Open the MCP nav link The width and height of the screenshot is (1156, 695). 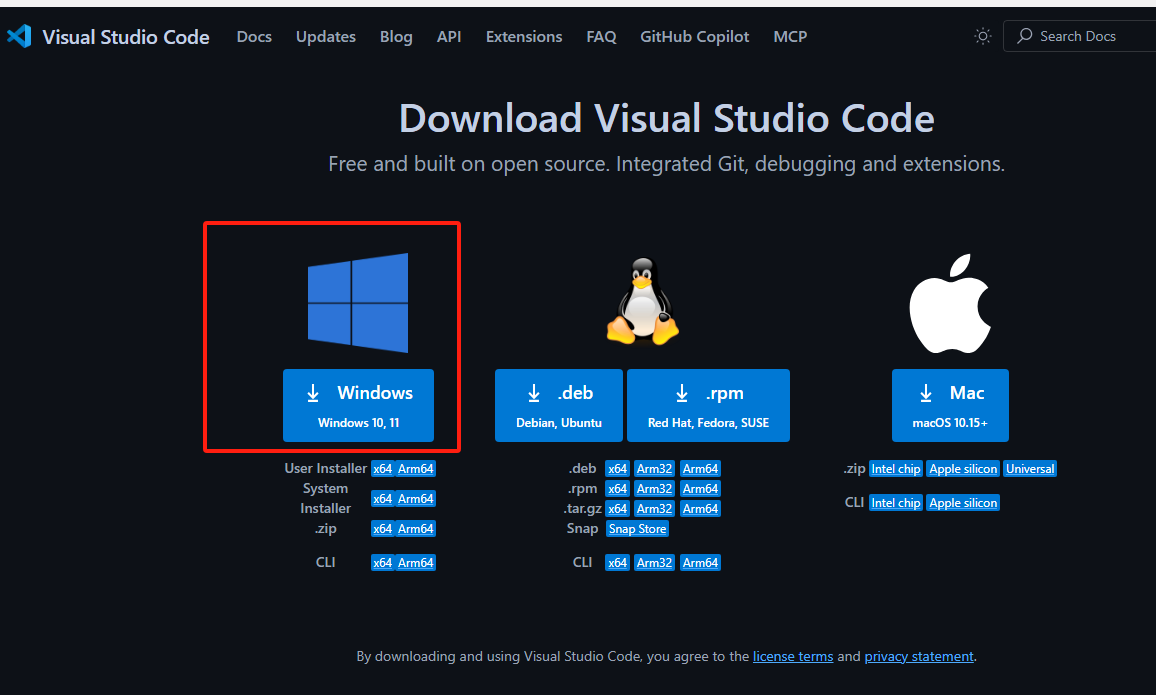point(790,36)
